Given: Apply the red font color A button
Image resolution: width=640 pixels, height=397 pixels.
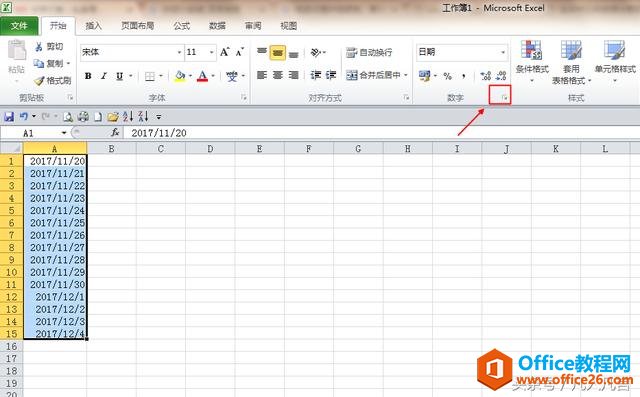Looking at the screenshot, I should pyautogui.click(x=202, y=76).
